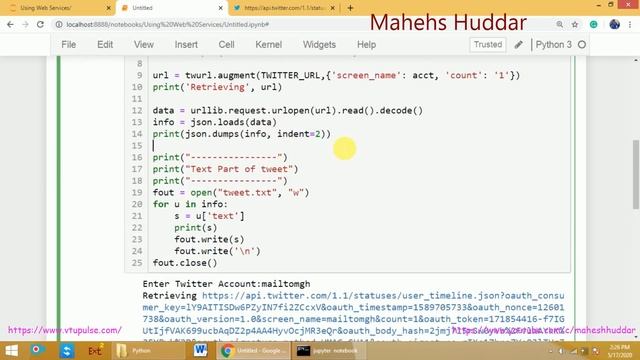
Task: Open the Word icon in taskbar
Action: tap(200, 351)
